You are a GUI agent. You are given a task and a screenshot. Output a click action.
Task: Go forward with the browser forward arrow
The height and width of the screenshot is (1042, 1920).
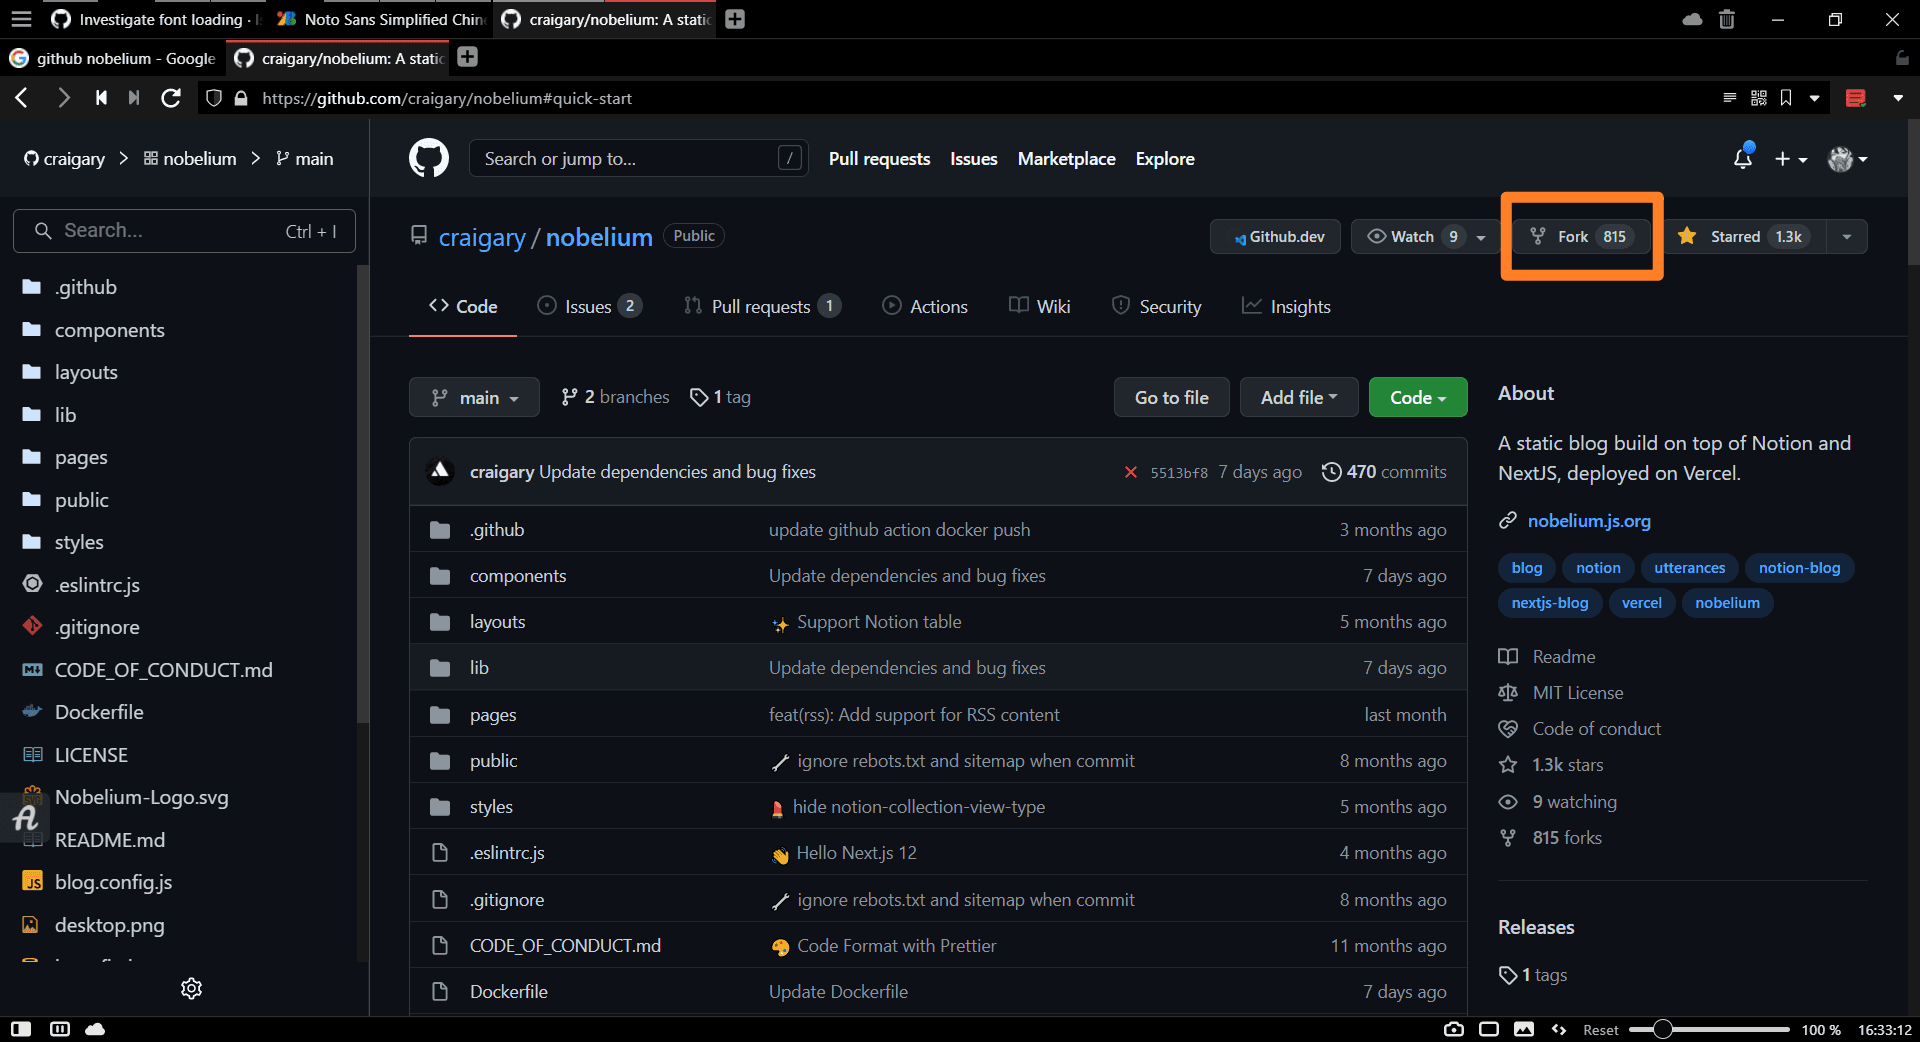[63, 98]
